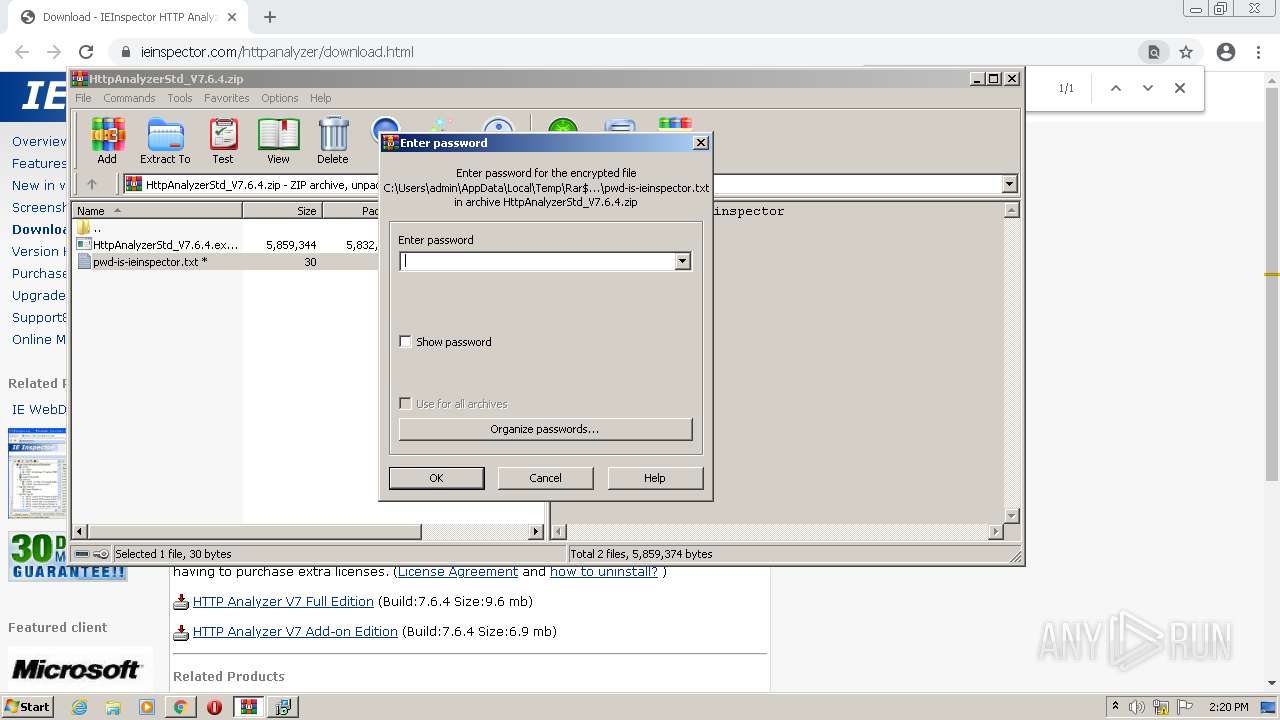Screen dimensions: 1280x720
Task: Open the Chrome three-dot menu
Action: [1258, 52]
